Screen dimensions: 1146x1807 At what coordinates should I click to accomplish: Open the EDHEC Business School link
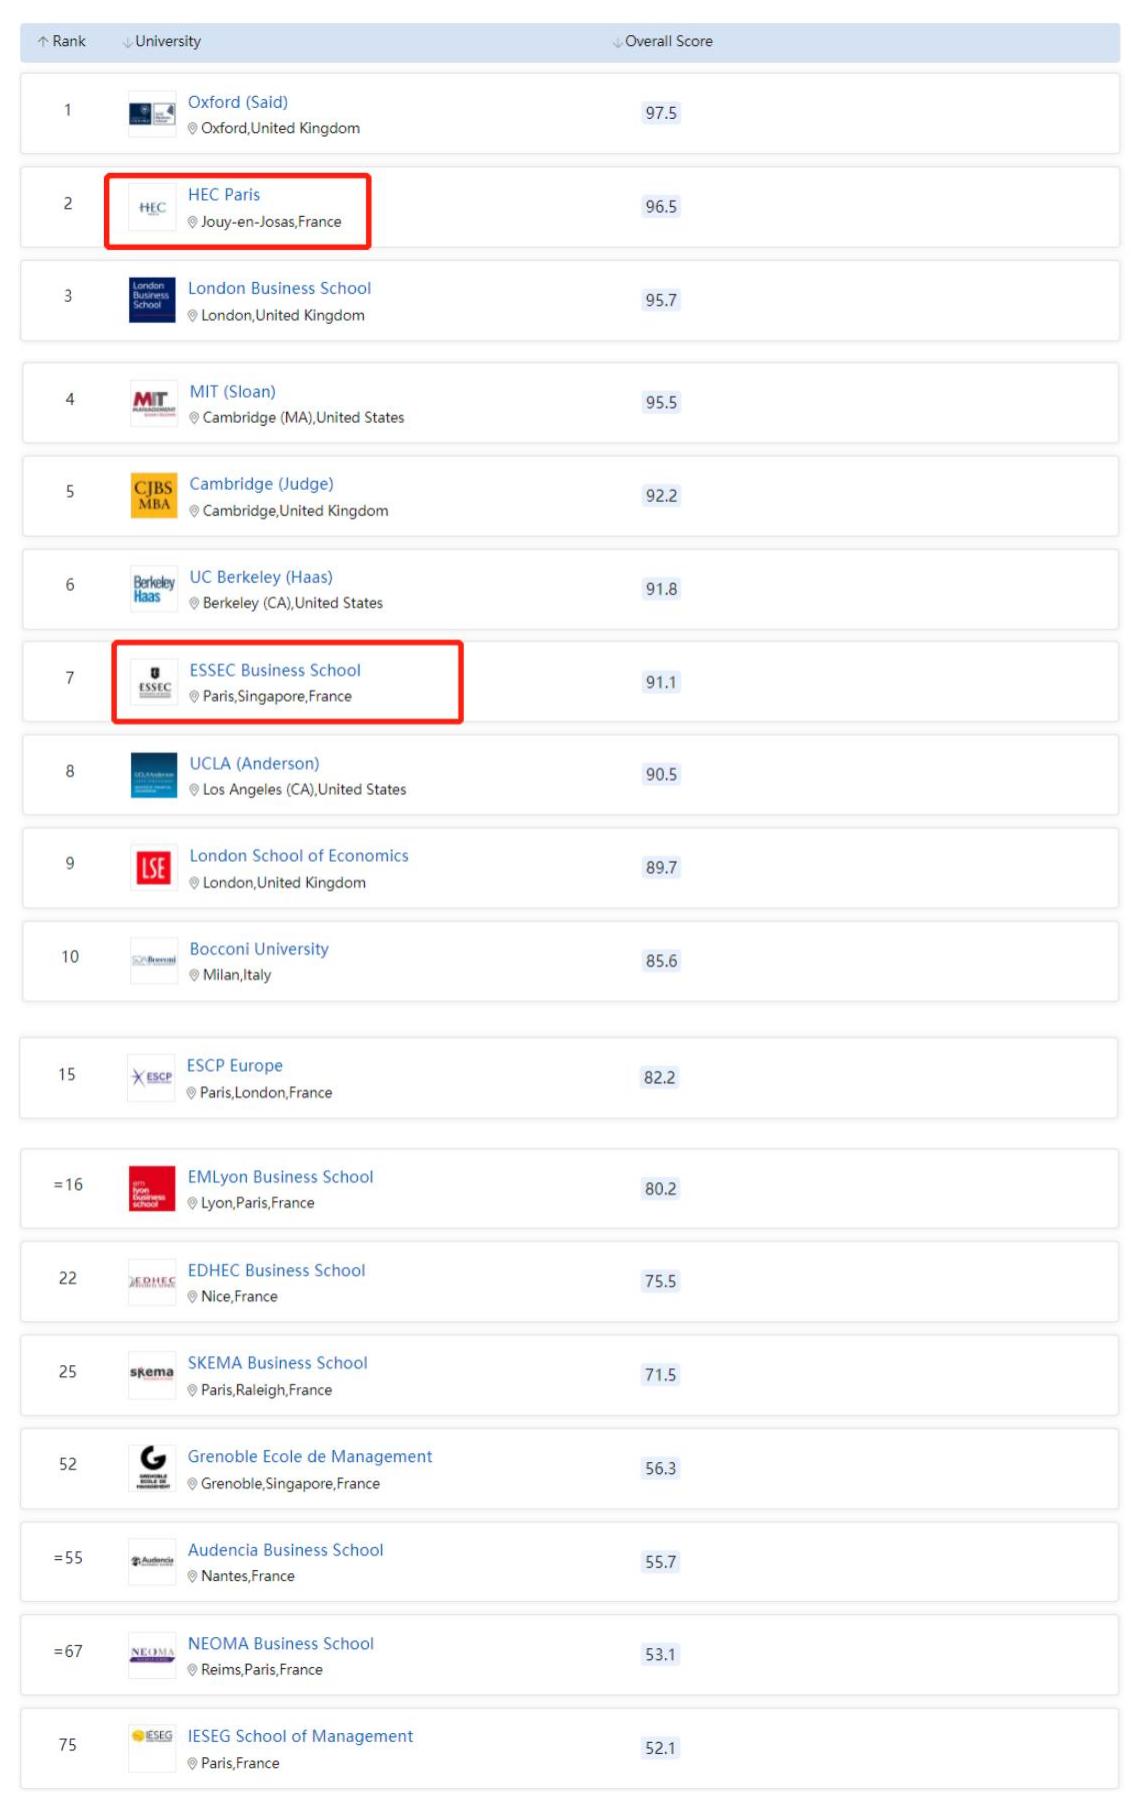277,1270
